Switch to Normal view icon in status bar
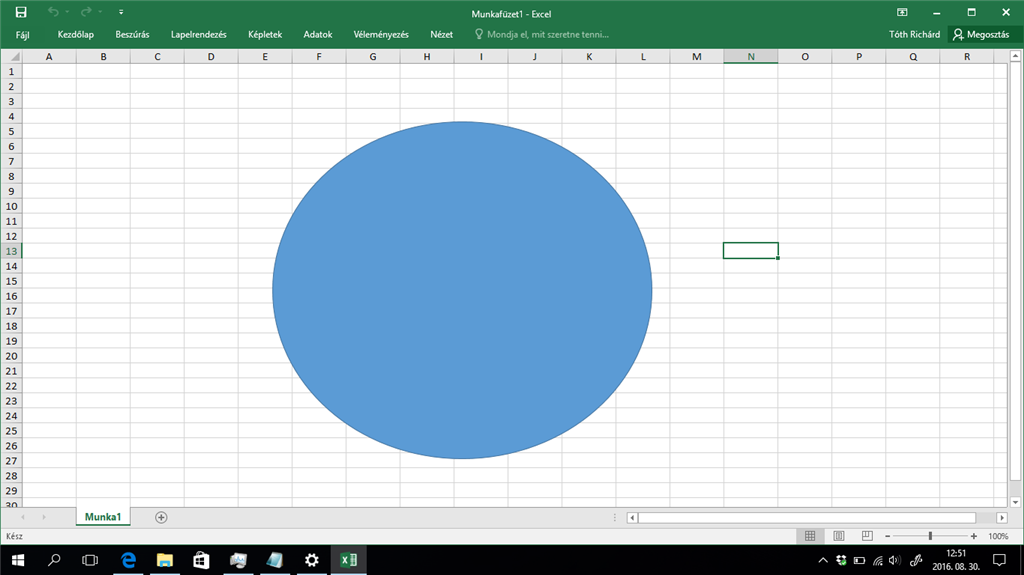Screen dimensions: 1024x575 coord(810,536)
